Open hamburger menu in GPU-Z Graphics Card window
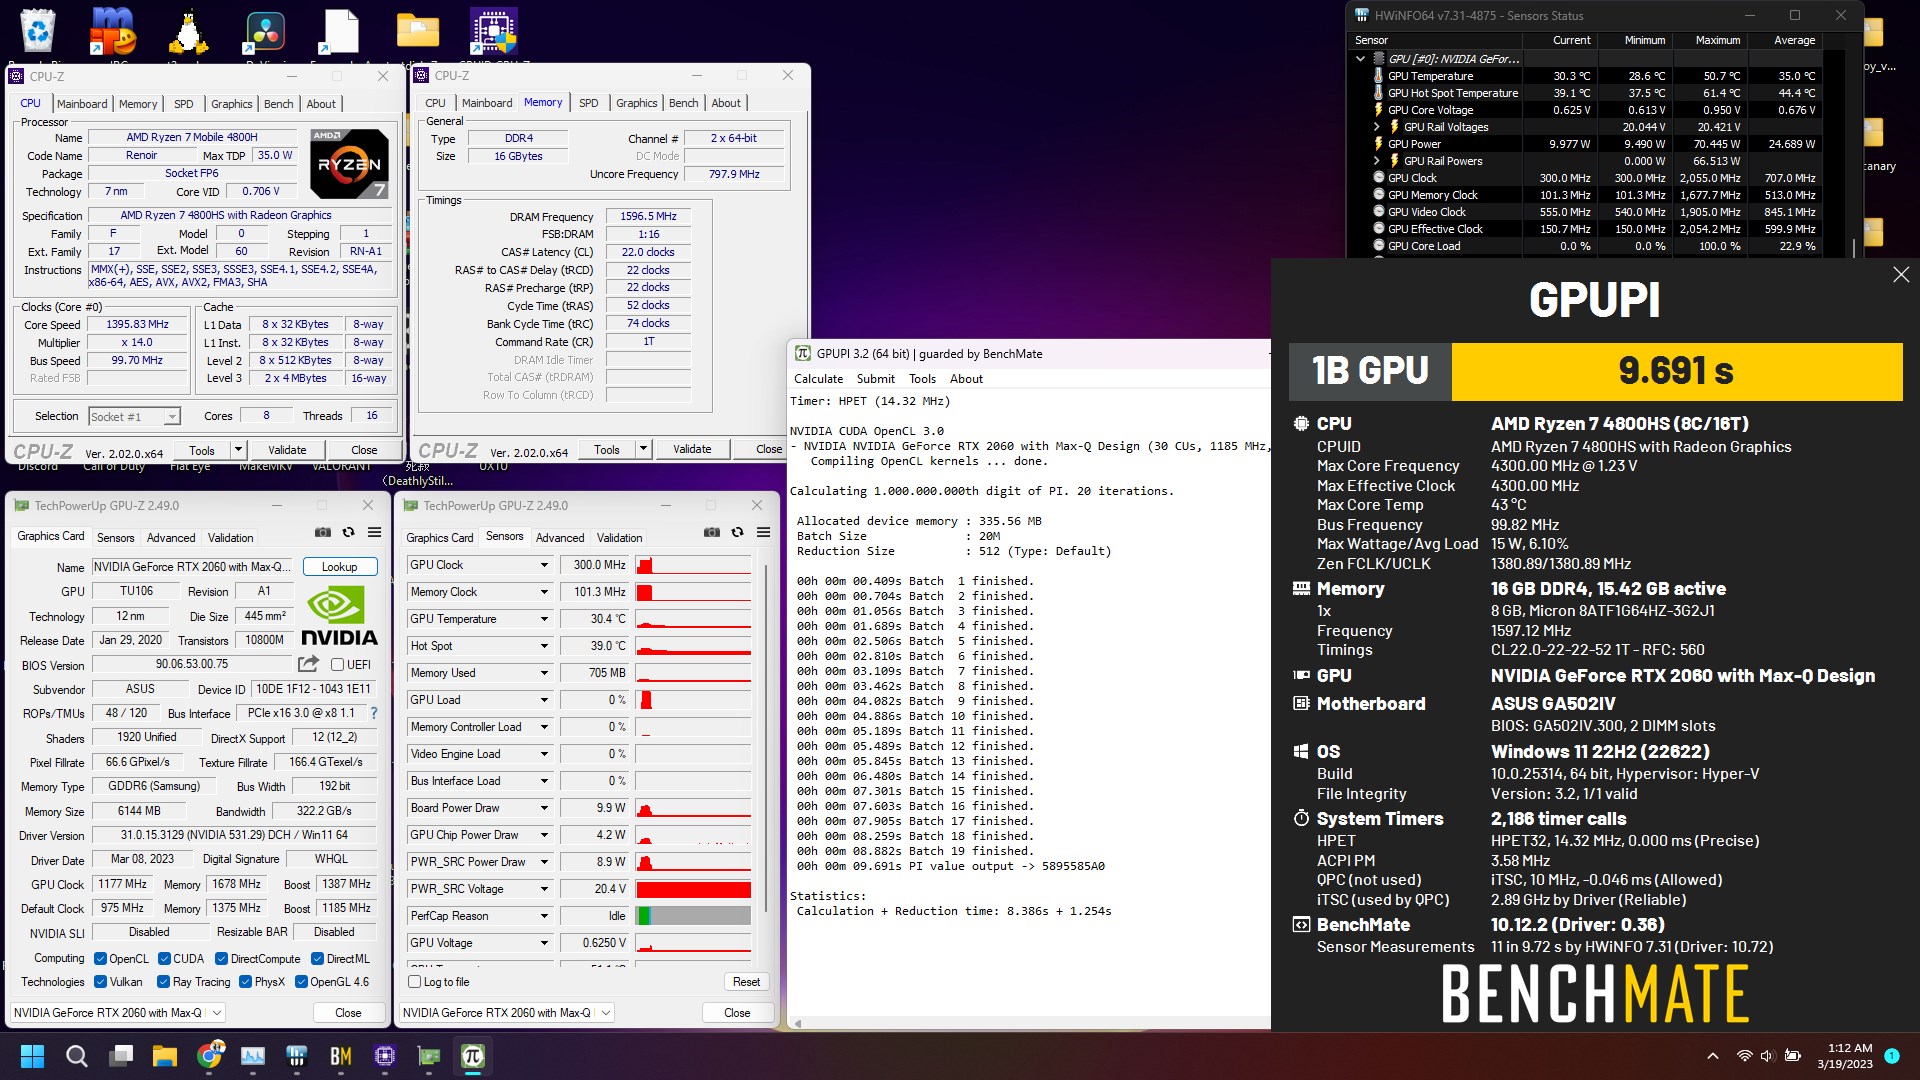 click(x=374, y=532)
